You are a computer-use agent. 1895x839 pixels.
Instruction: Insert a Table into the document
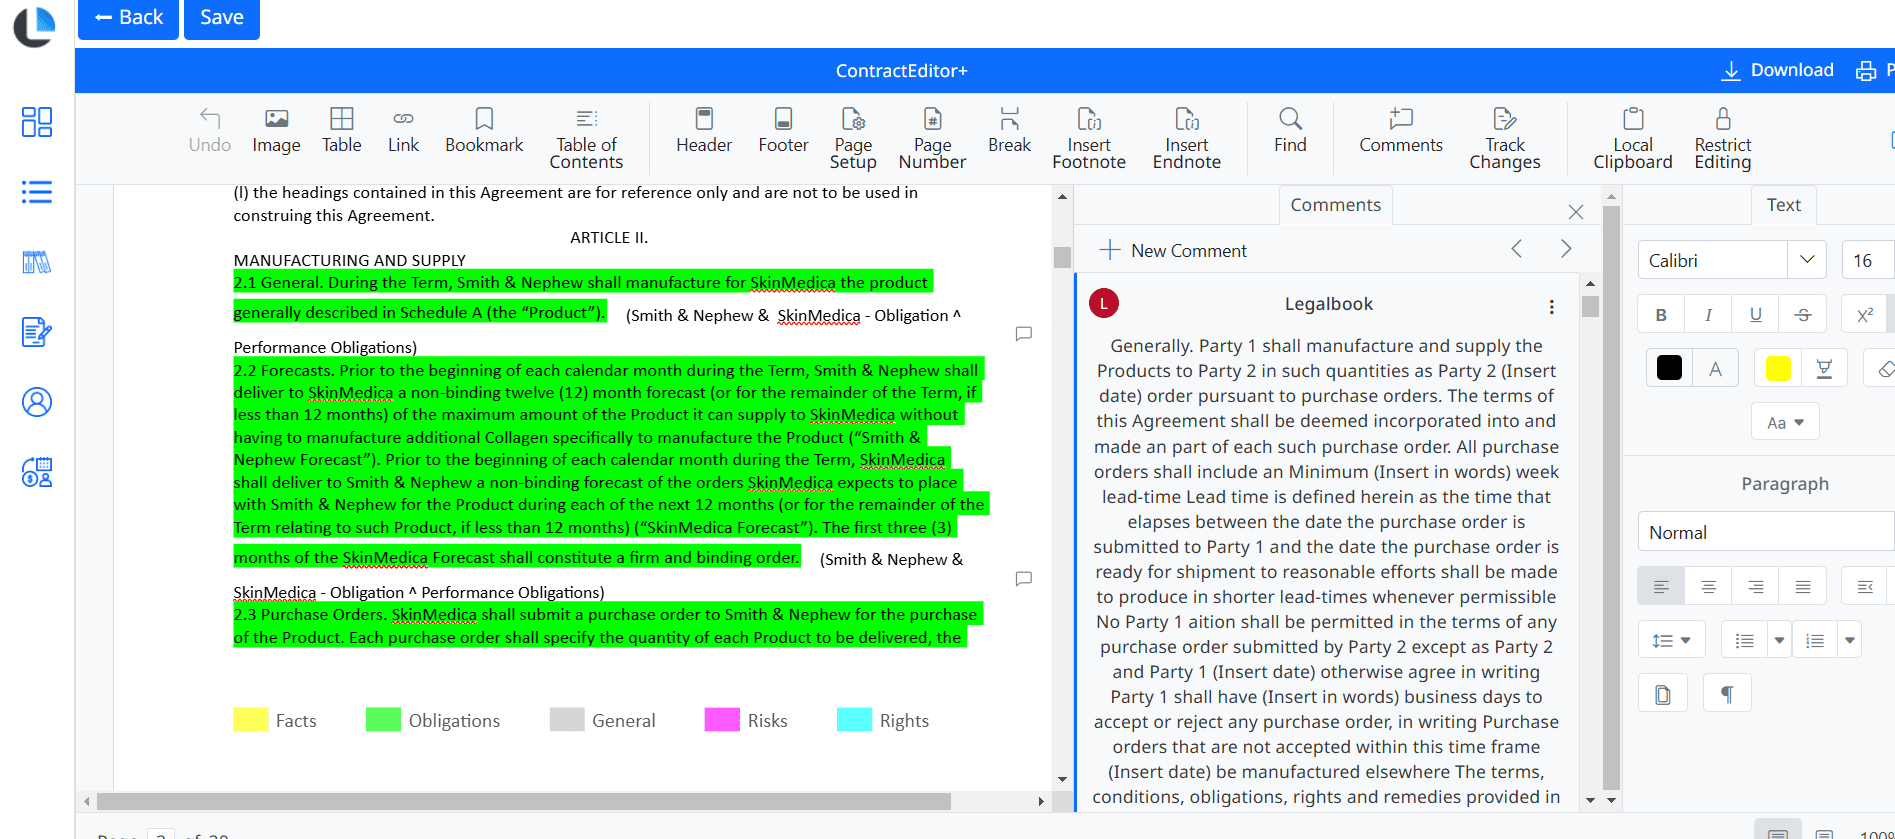click(341, 131)
